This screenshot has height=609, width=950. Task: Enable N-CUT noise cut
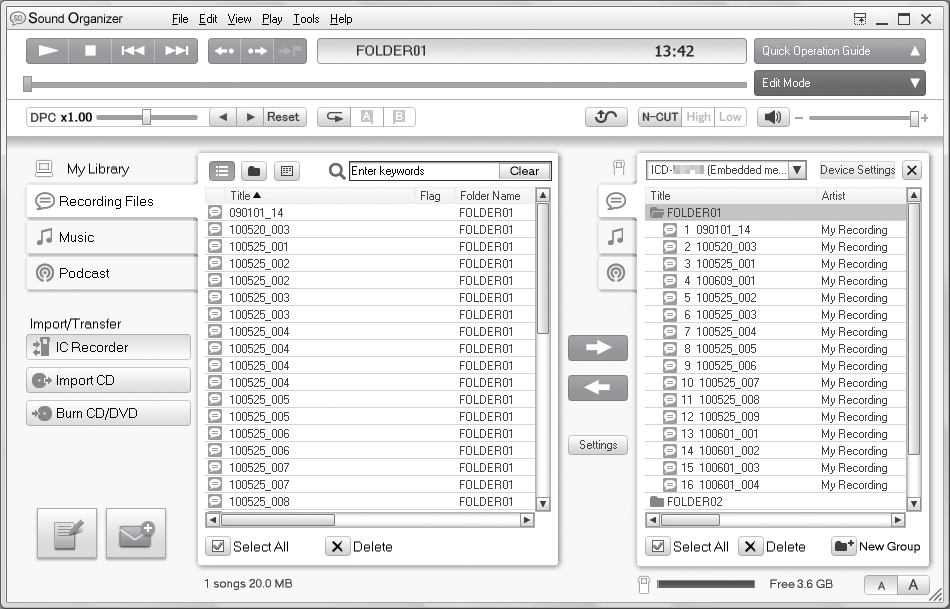(x=660, y=117)
